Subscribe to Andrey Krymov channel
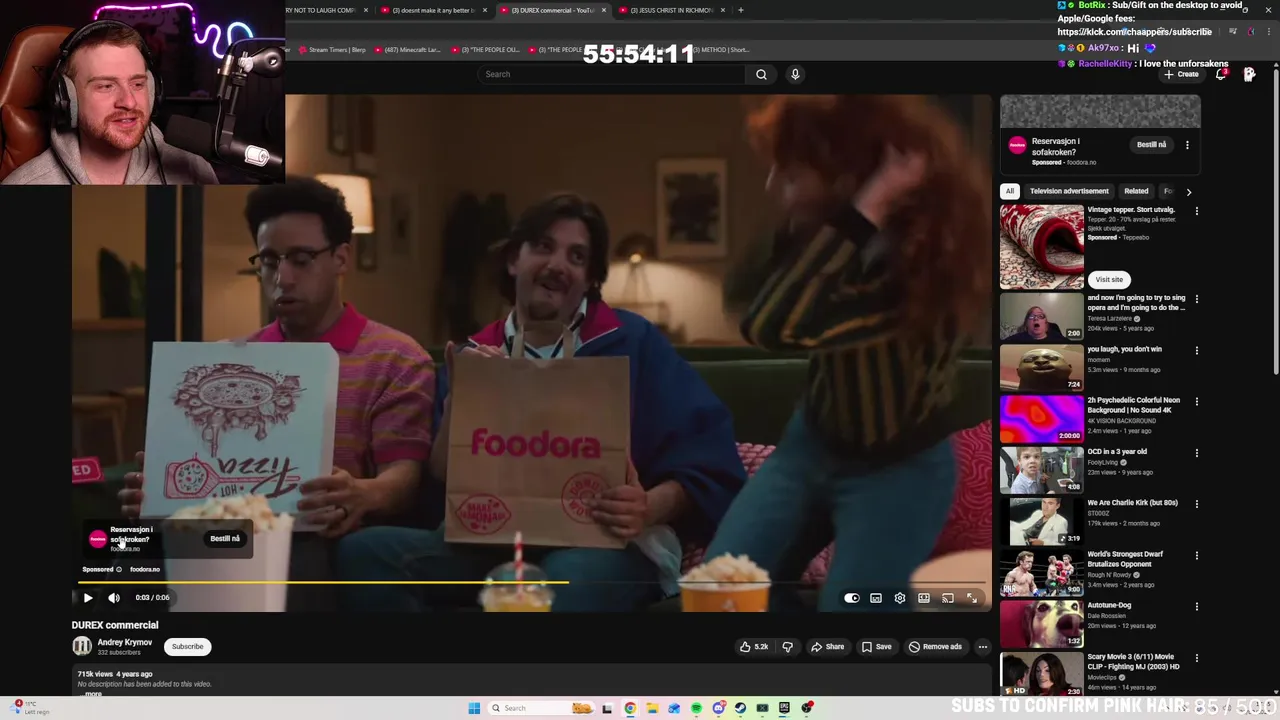Image resolution: width=1280 pixels, height=720 pixels. (x=187, y=647)
